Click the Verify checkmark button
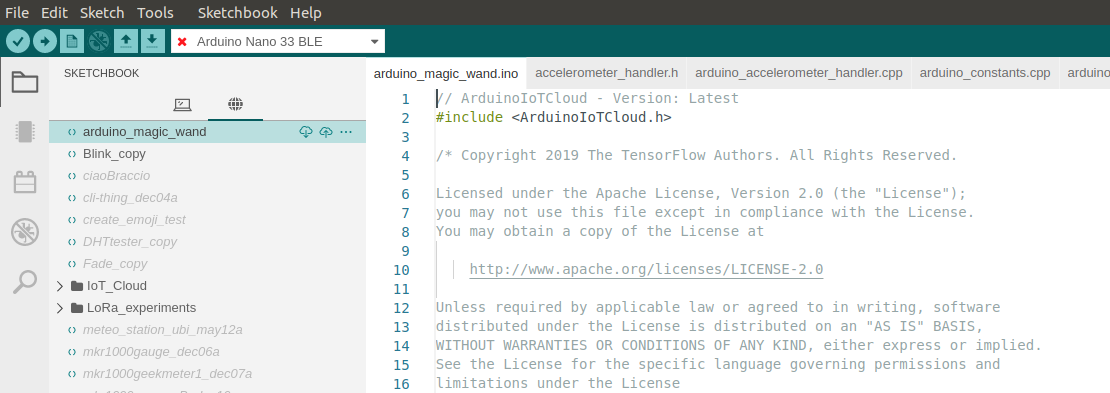Viewport: 1110px width, 393px height. (18, 41)
